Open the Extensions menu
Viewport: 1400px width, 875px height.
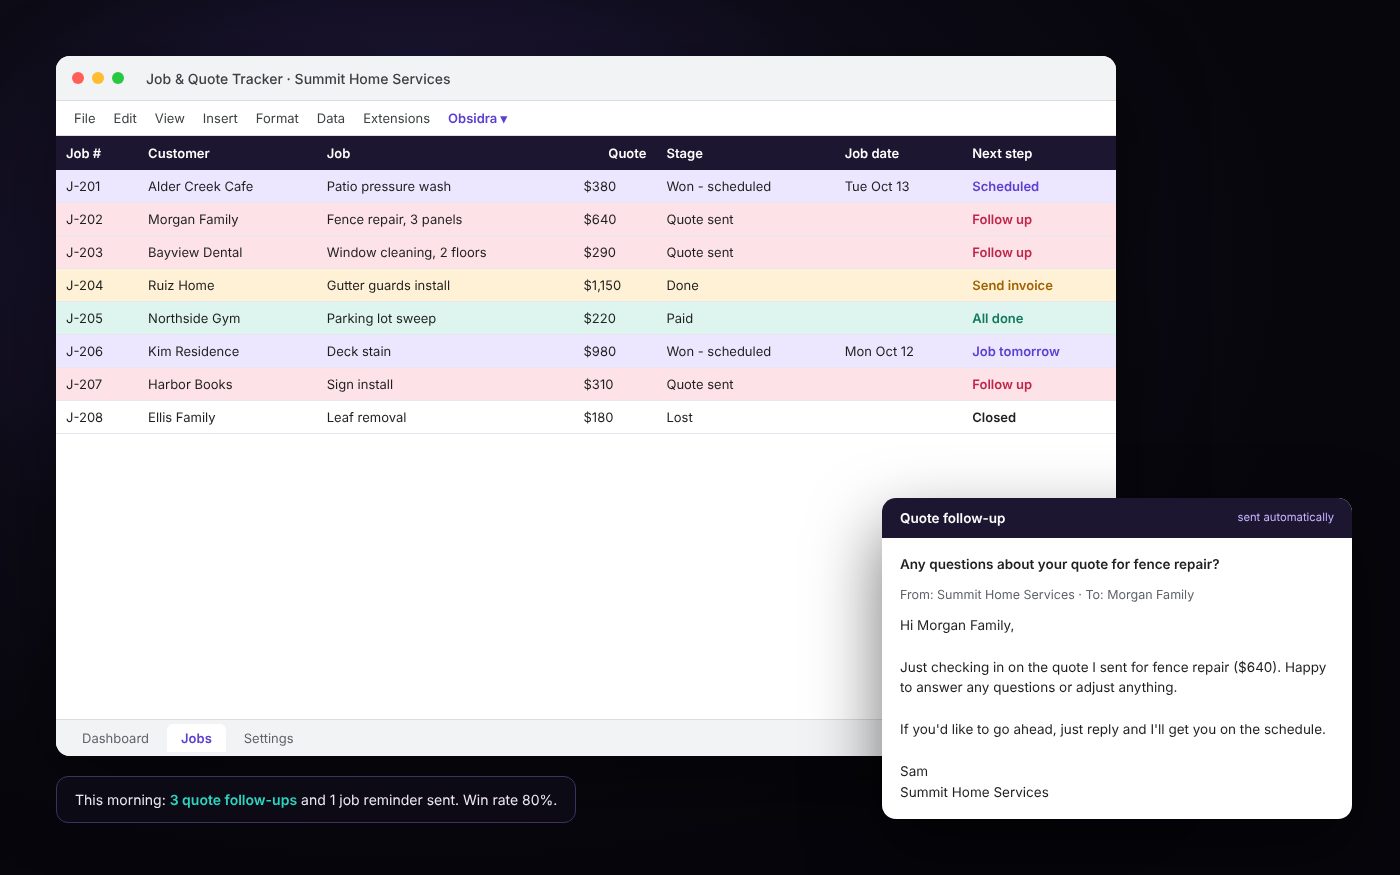coord(396,118)
